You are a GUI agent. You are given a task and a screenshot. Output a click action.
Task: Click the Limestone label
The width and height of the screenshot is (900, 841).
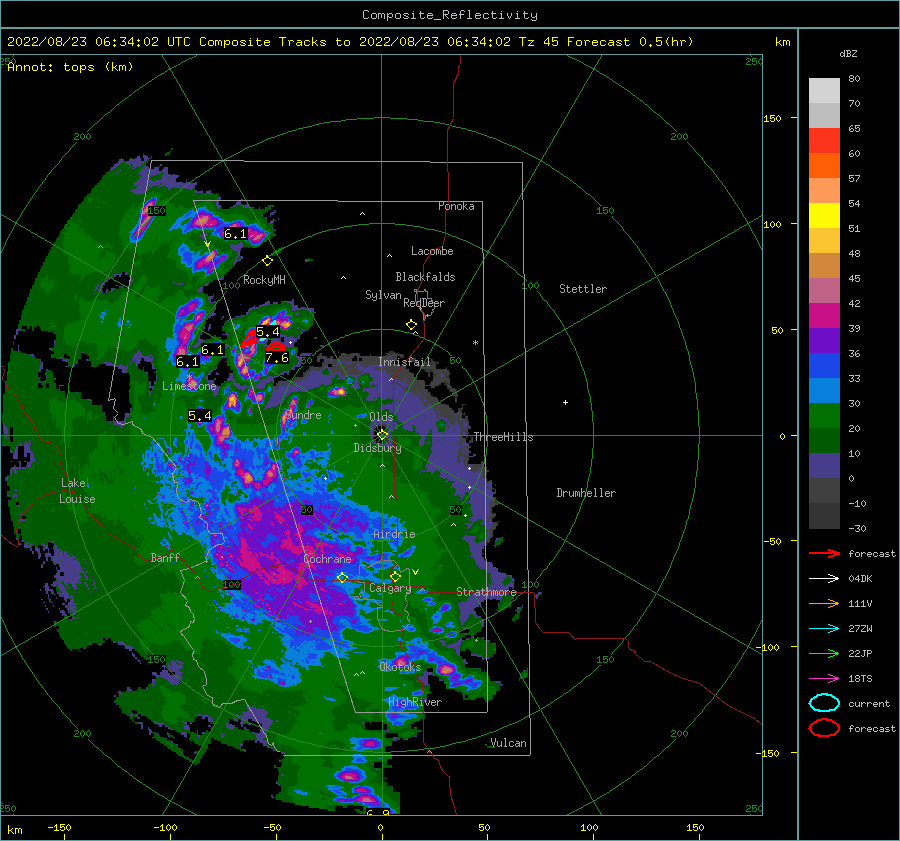(x=189, y=386)
